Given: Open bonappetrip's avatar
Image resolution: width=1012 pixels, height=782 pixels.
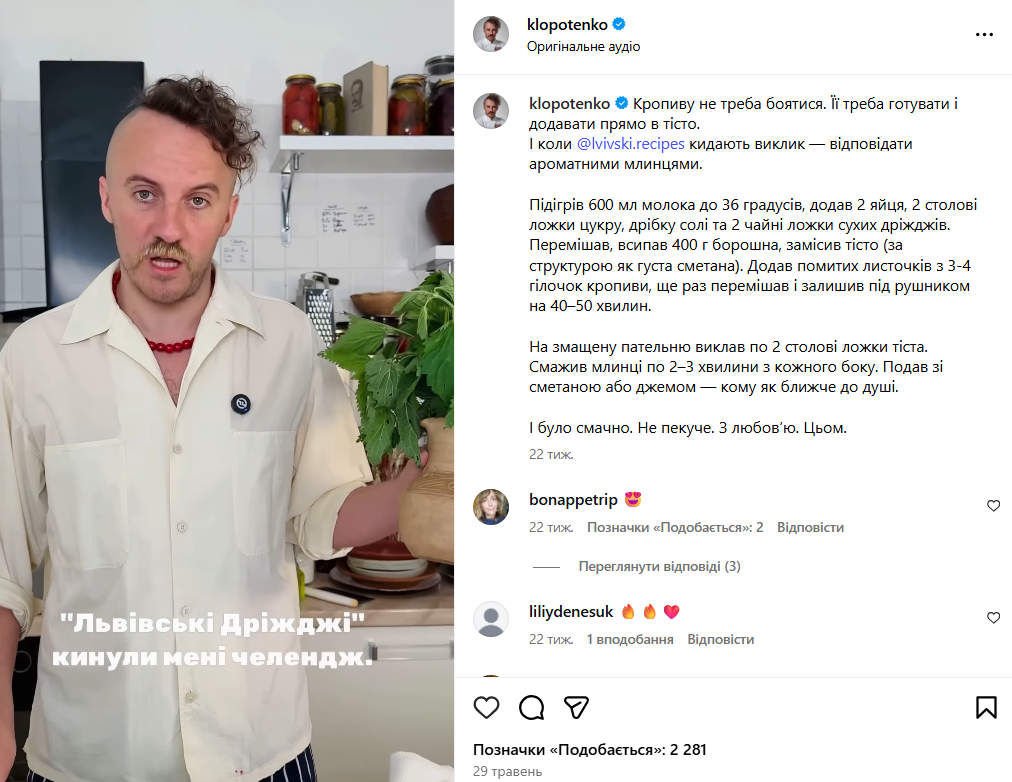Looking at the screenshot, I should pyautogui.click(x=491, y=506).
